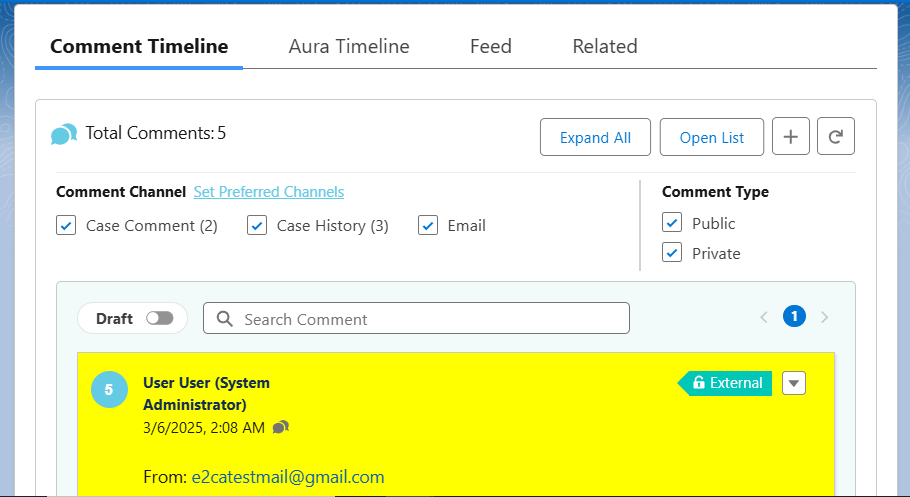Click the e2catestmail@gmail.com email link
The height and width of the screenshot is (497, 910).
pos(288,477)
